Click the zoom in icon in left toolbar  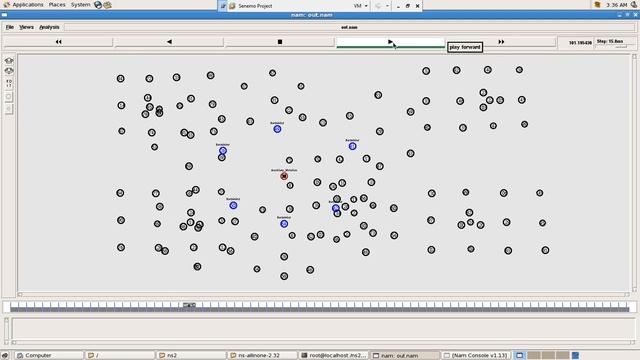point(9,60)
